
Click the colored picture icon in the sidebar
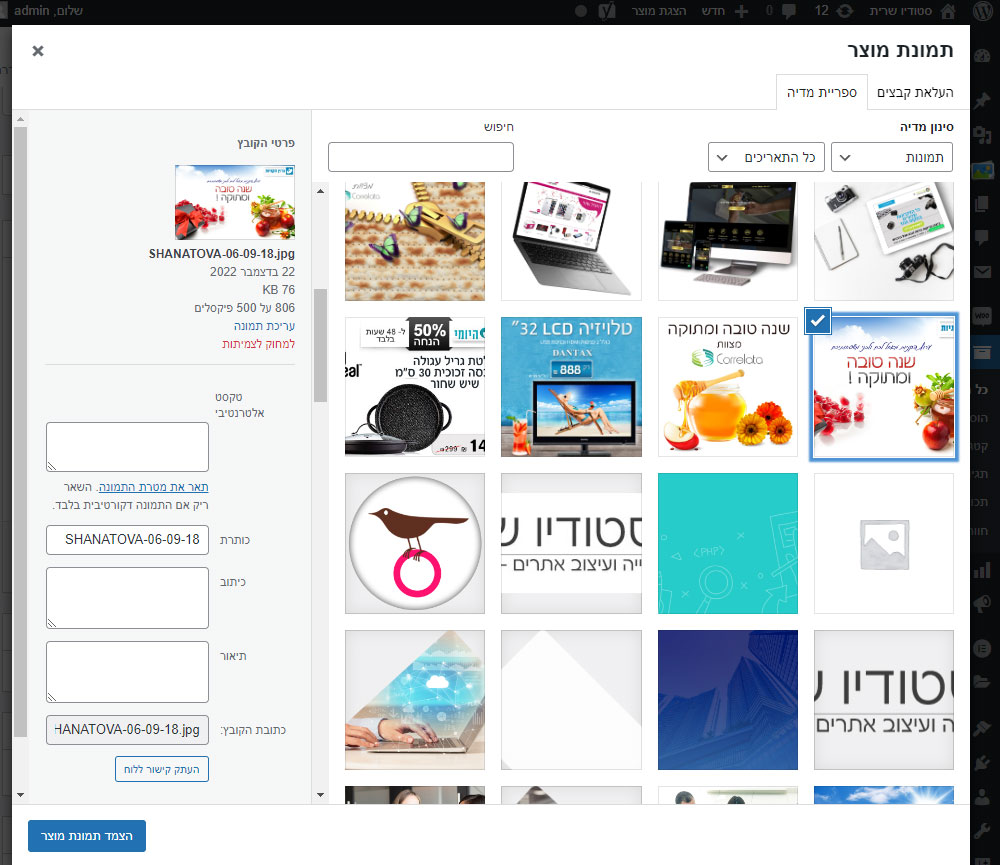tap(982, 170)
